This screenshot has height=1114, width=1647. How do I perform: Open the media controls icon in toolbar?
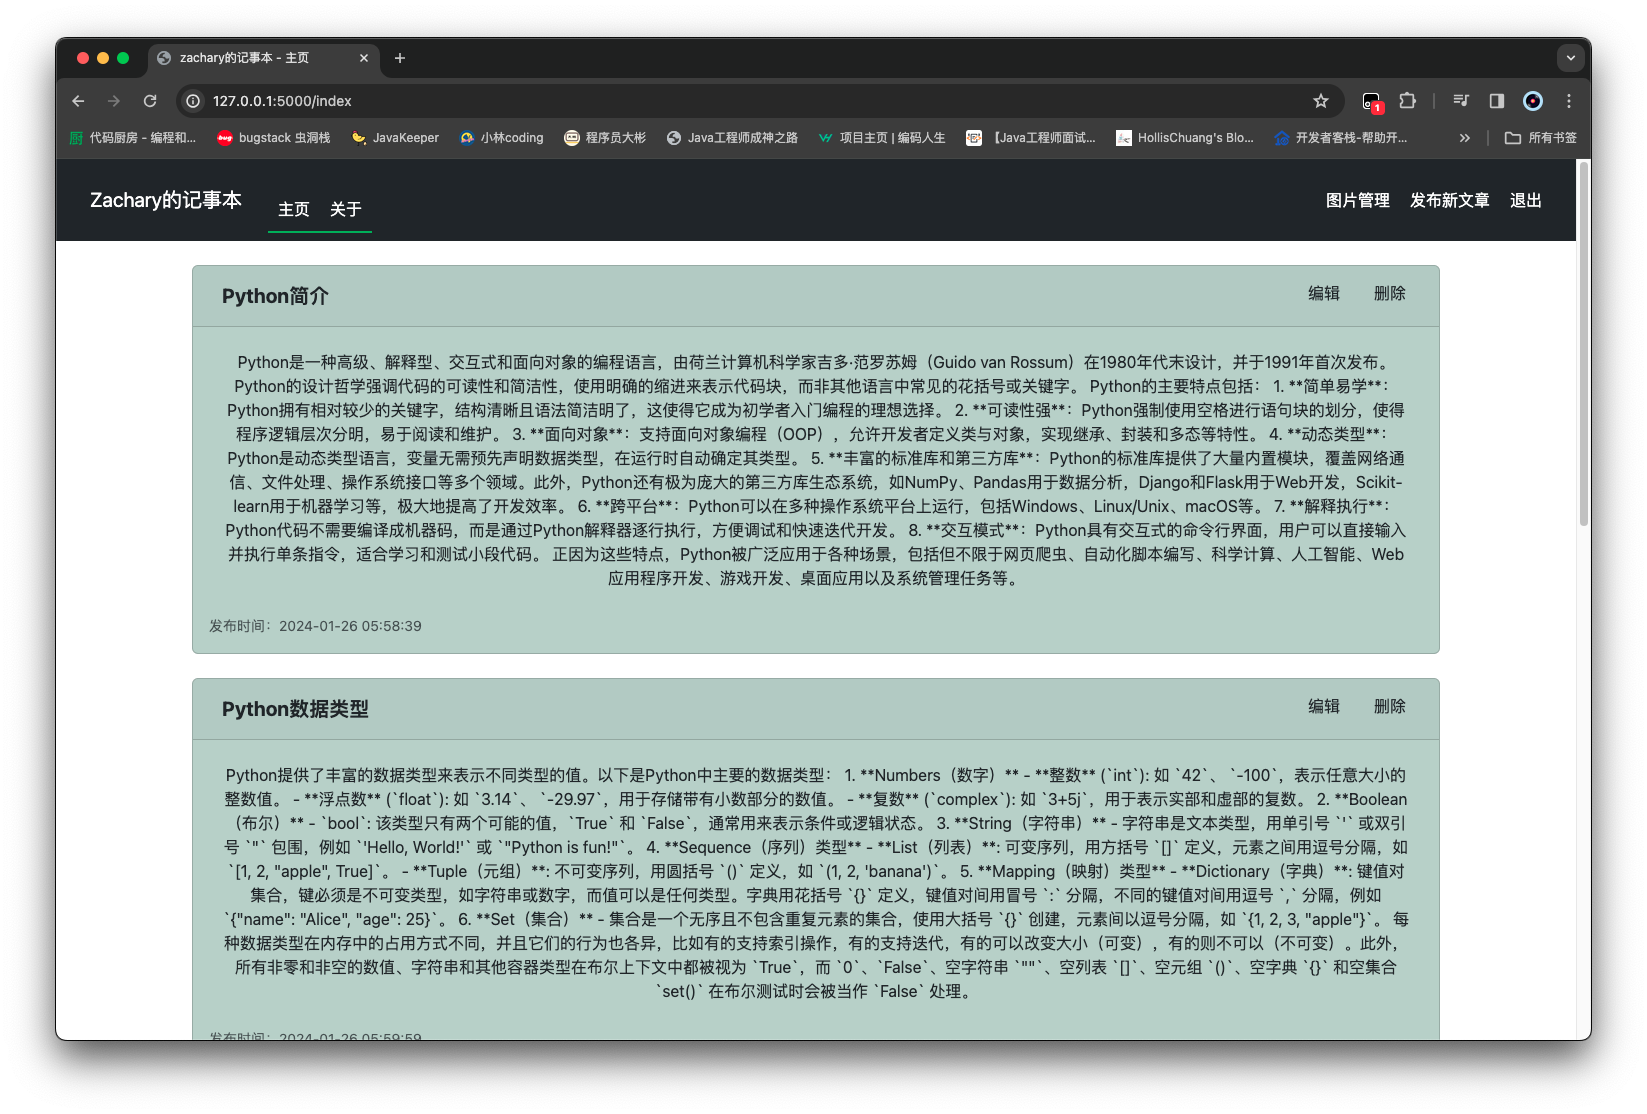[x=1461, y=101]
